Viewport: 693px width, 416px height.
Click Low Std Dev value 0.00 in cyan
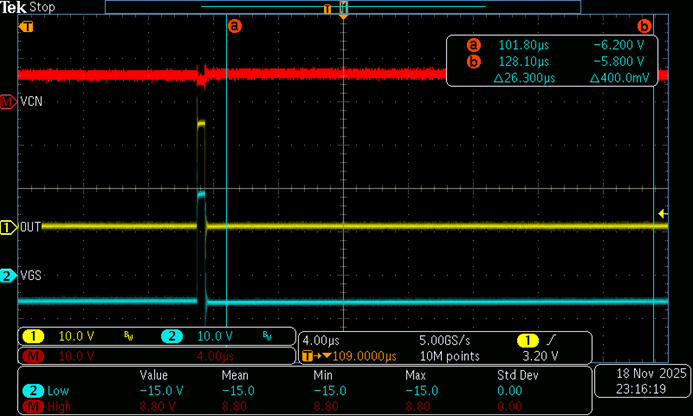point(510,391)
